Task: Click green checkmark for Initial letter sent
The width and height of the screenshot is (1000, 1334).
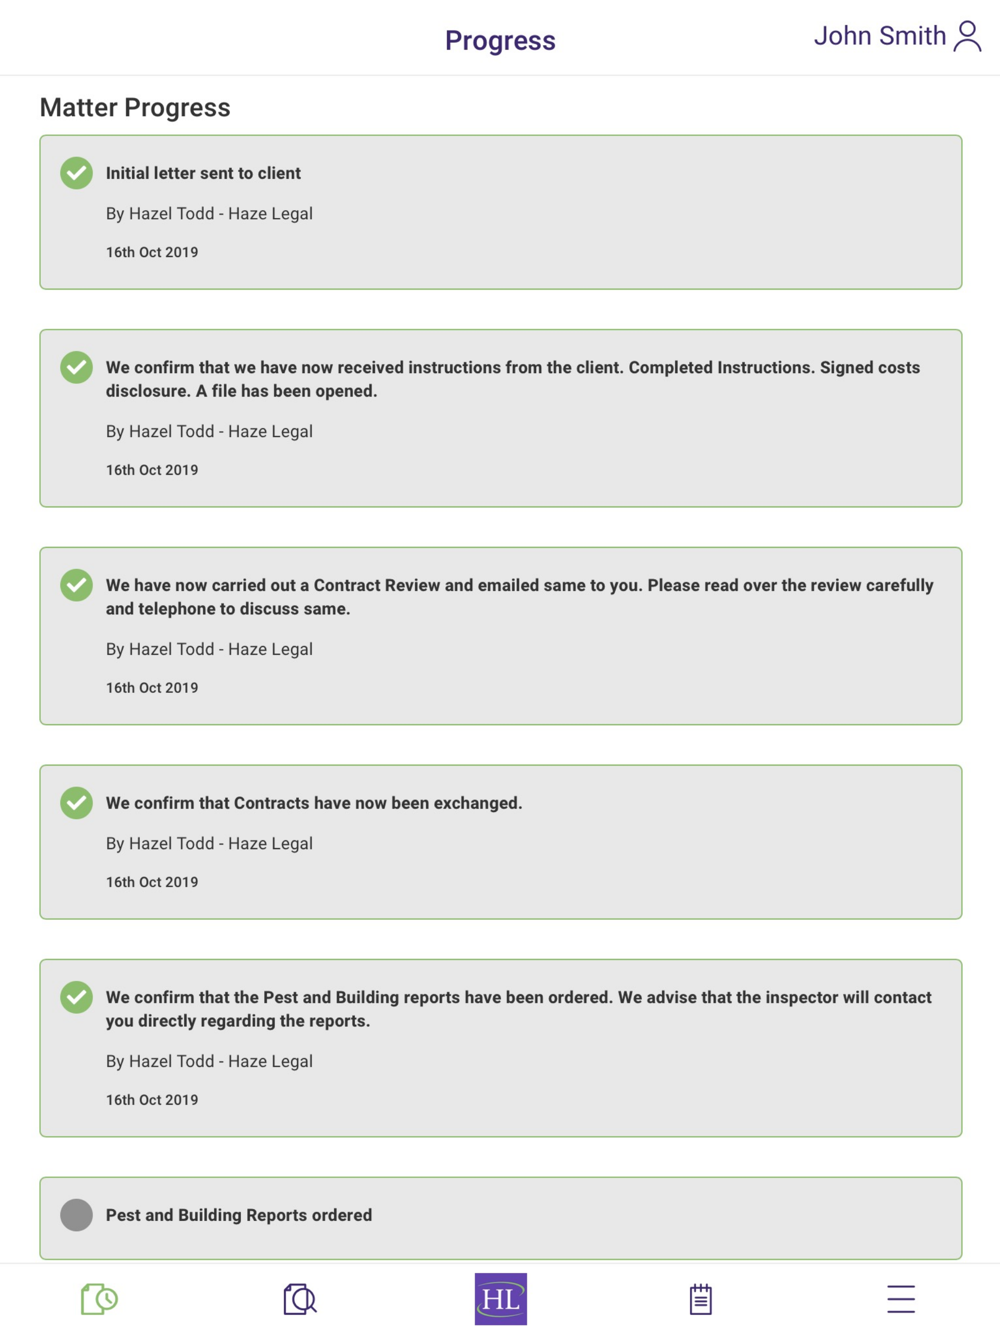Action: click(x=76, y=173)
